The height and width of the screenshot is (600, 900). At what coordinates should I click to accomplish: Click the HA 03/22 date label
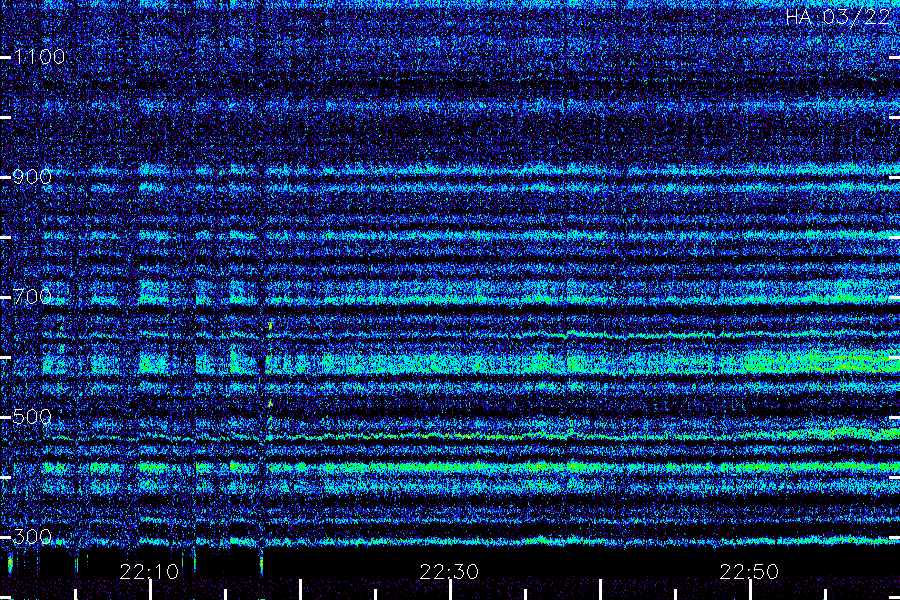(837, 17)
